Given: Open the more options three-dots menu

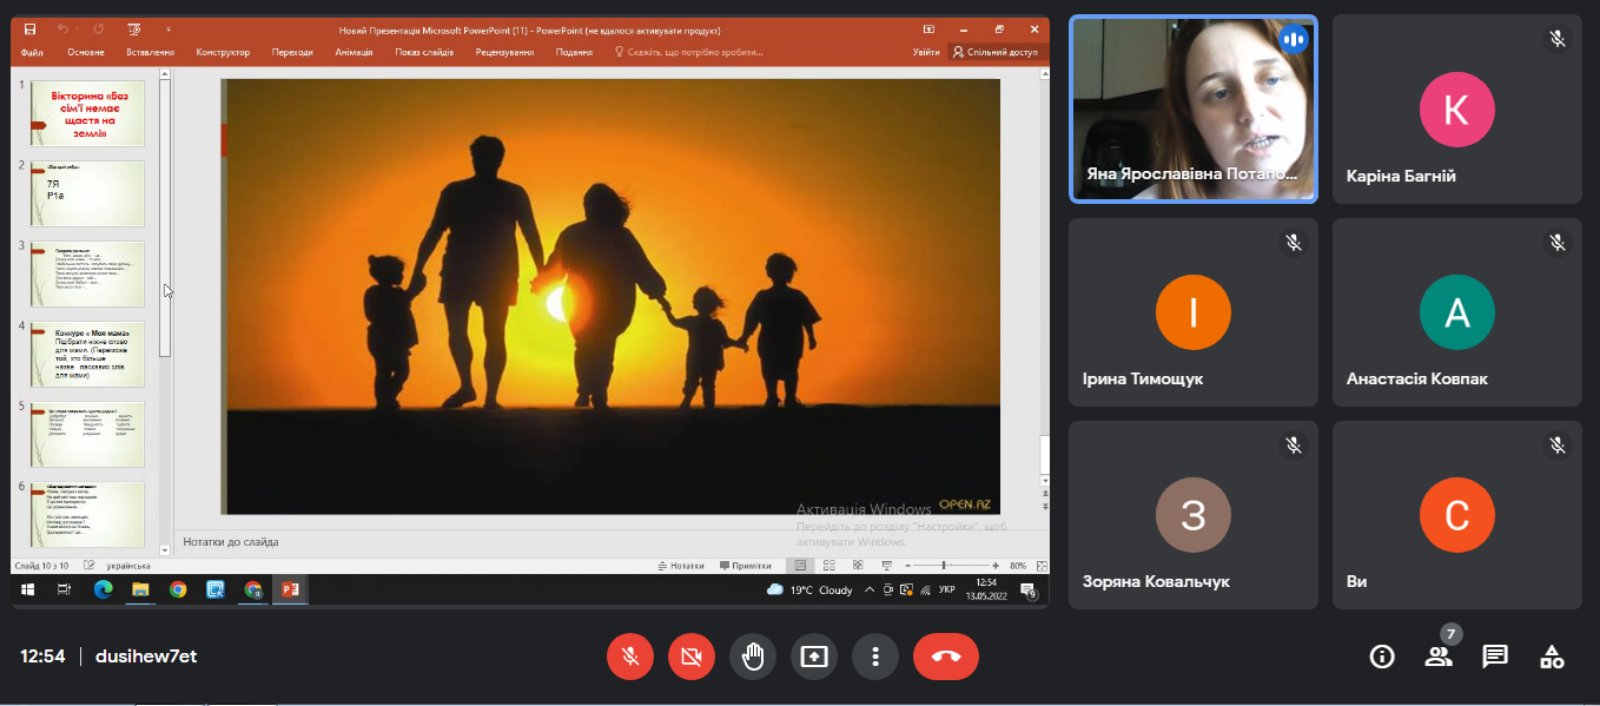Looking at the screenshot, I should click(875, 657).
